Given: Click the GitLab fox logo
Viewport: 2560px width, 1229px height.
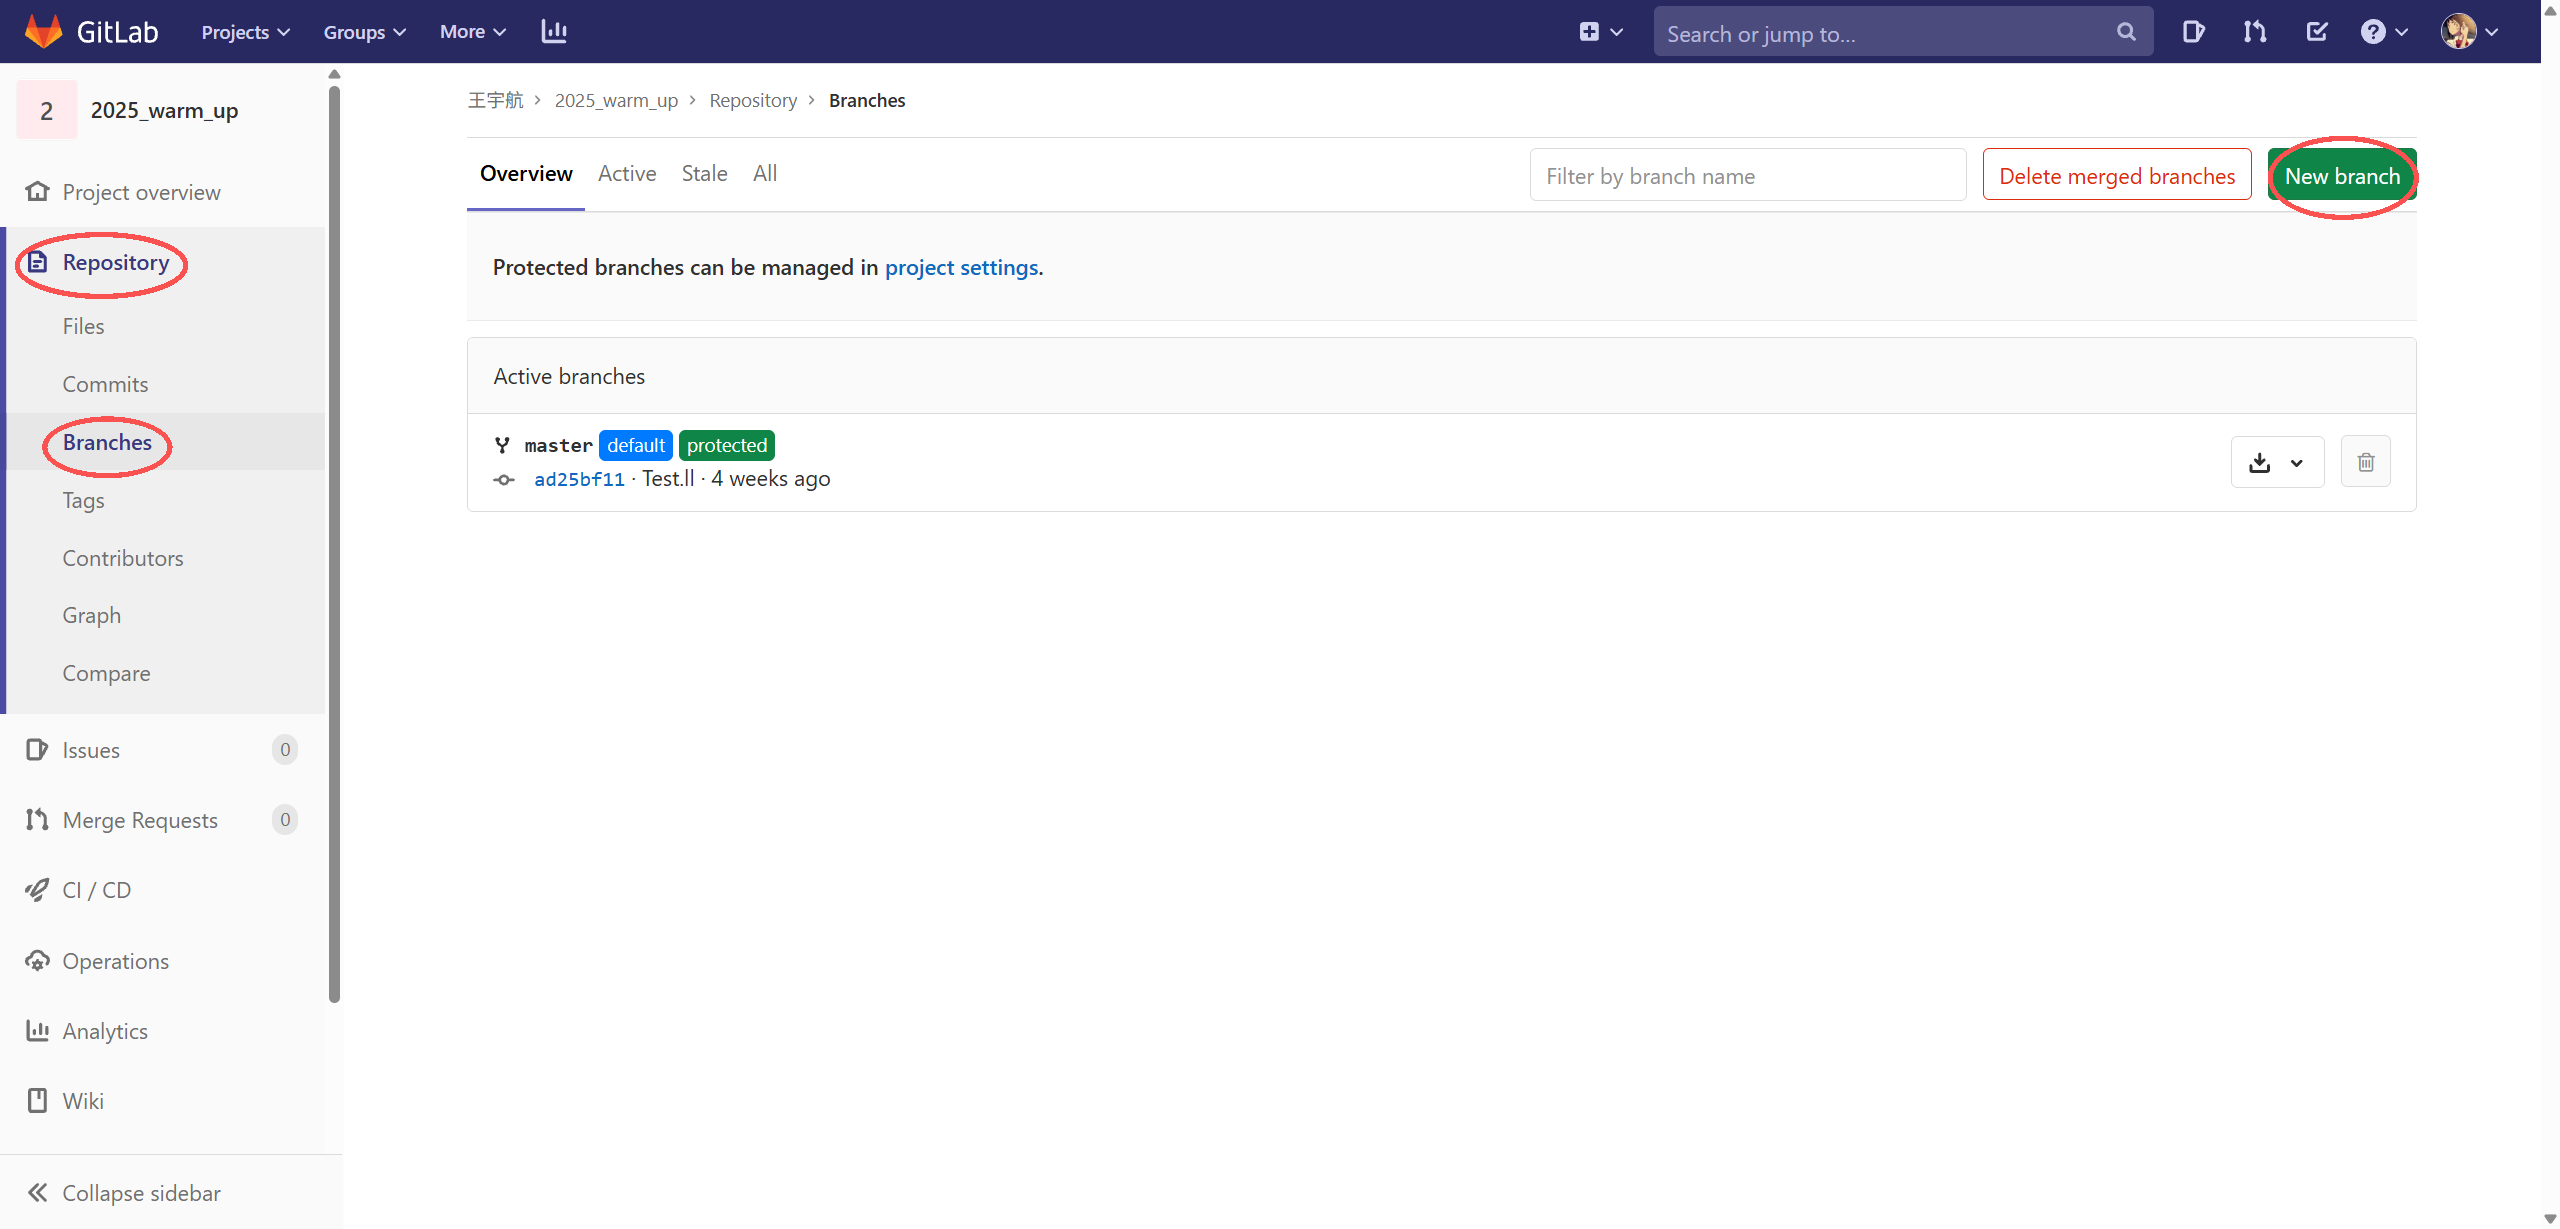Looking at the screenshot, I should click(43, 31).
